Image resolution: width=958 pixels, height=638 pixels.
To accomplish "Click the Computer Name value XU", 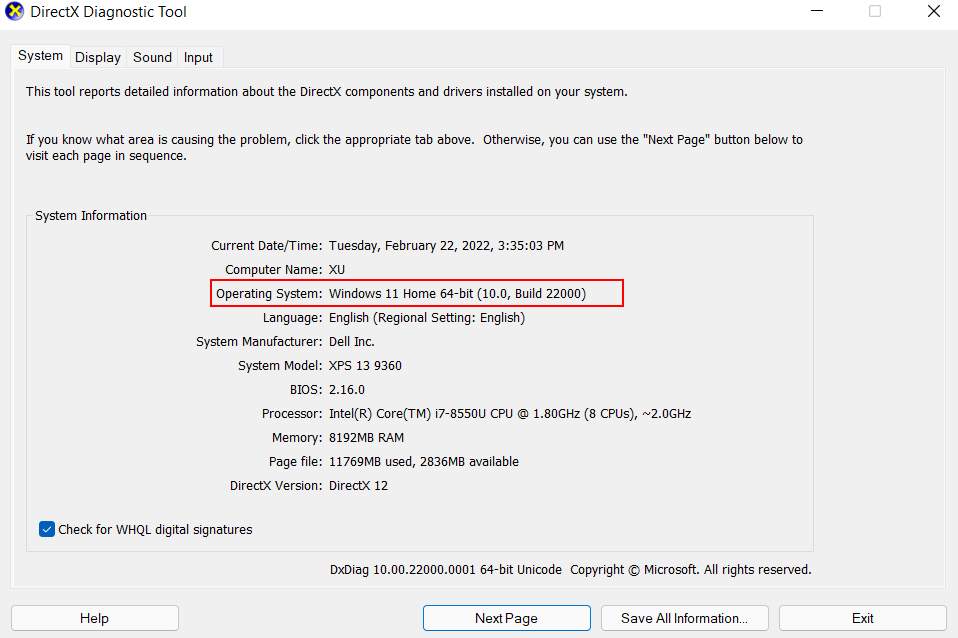I will click(337, 270).
